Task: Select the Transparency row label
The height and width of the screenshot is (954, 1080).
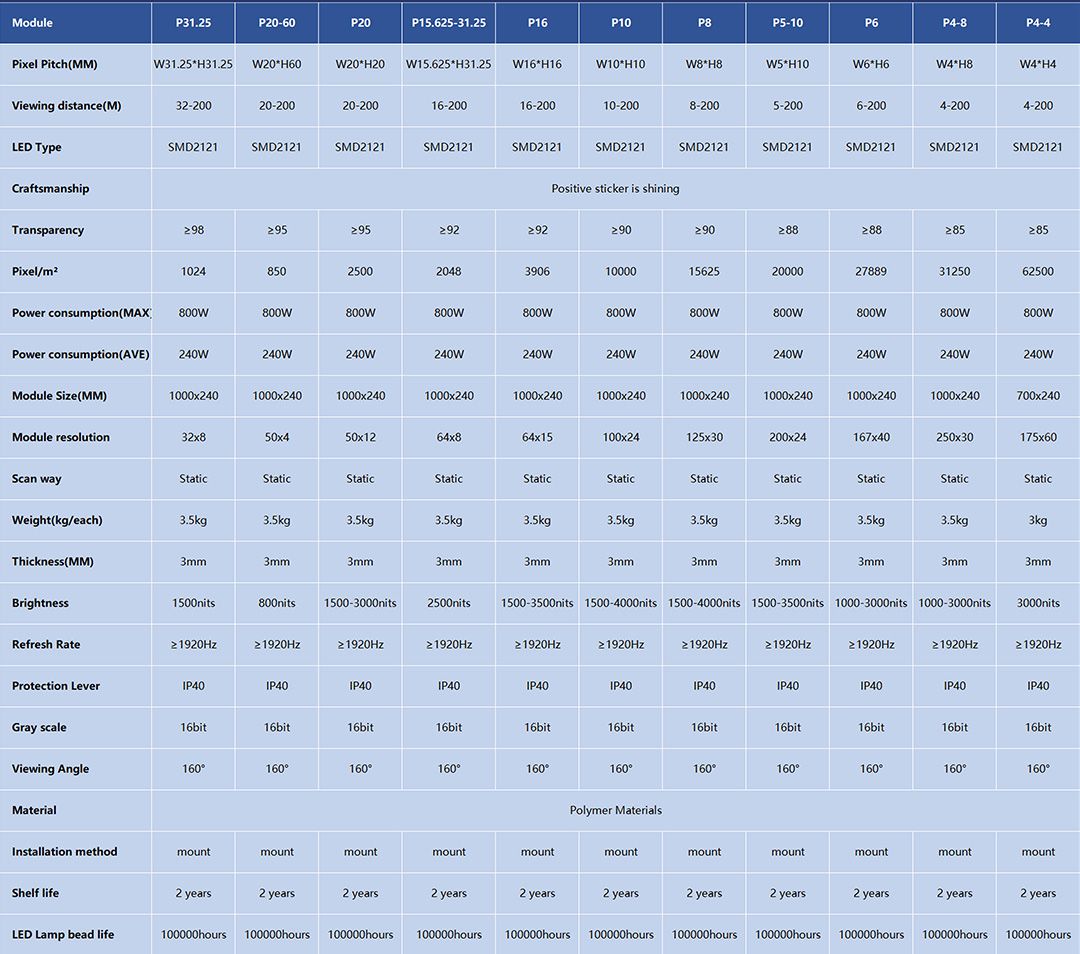Action: click(48, 229)
